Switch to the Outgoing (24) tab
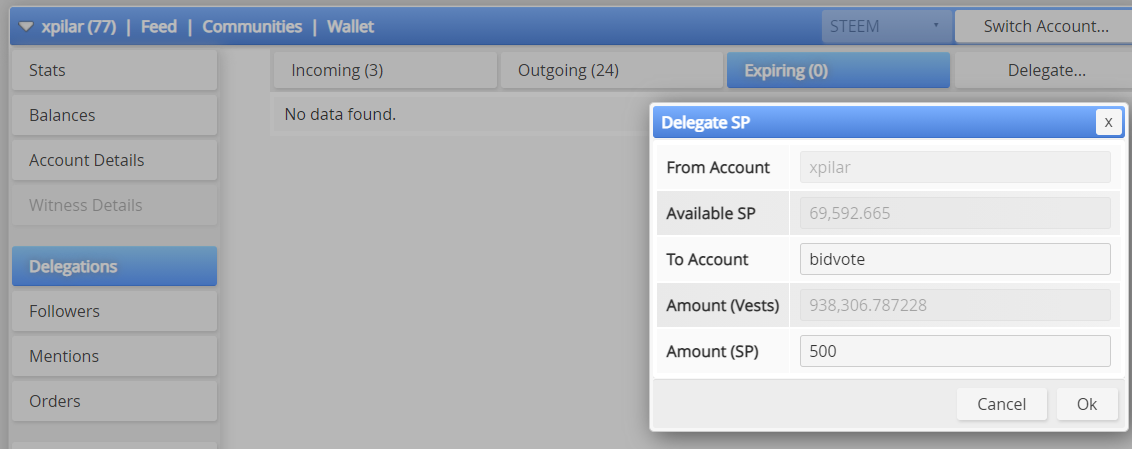1132x449 pixels. click(611, 71)
